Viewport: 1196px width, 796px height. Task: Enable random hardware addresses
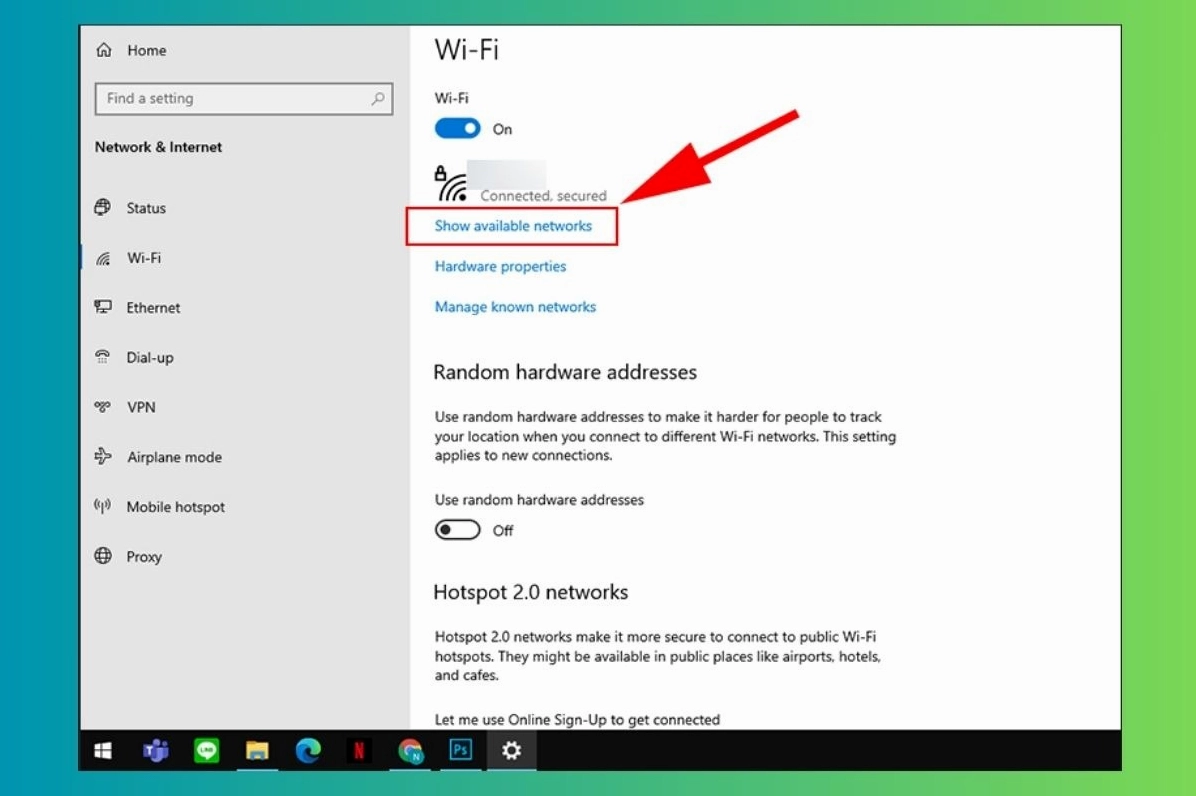coord(457,530)
